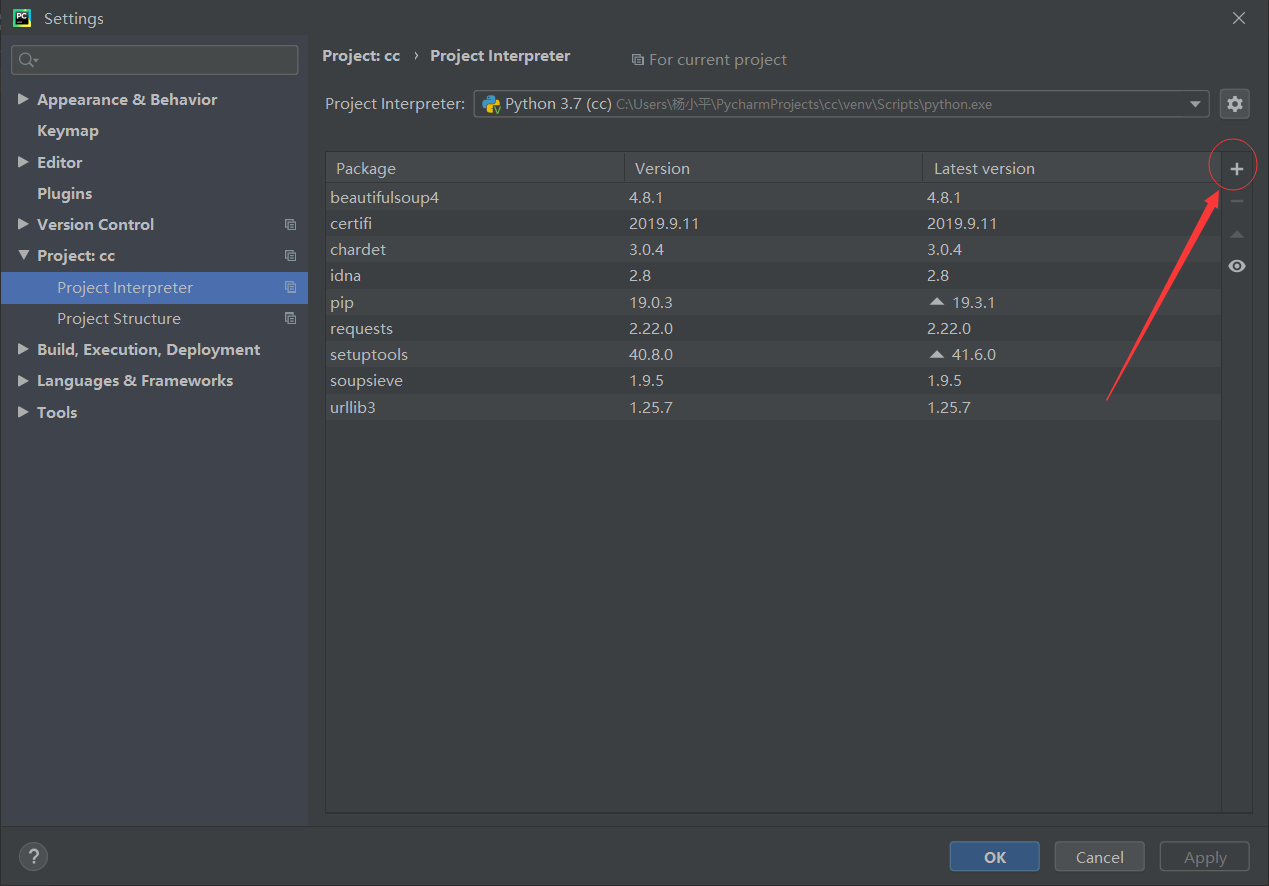The image size is (1269, 886).
Task: Click the copy icon beside Version Control
Action: (290, 225)
